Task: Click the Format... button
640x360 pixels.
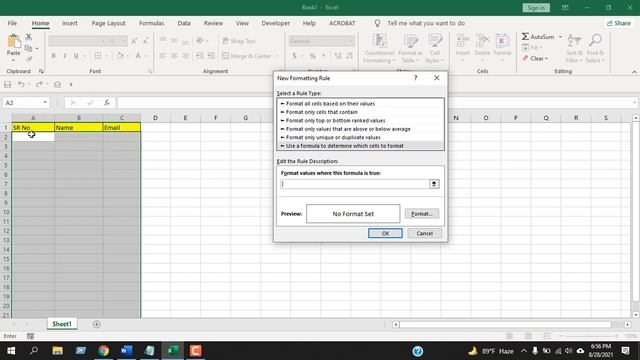Action: click(x=422, y=213)
